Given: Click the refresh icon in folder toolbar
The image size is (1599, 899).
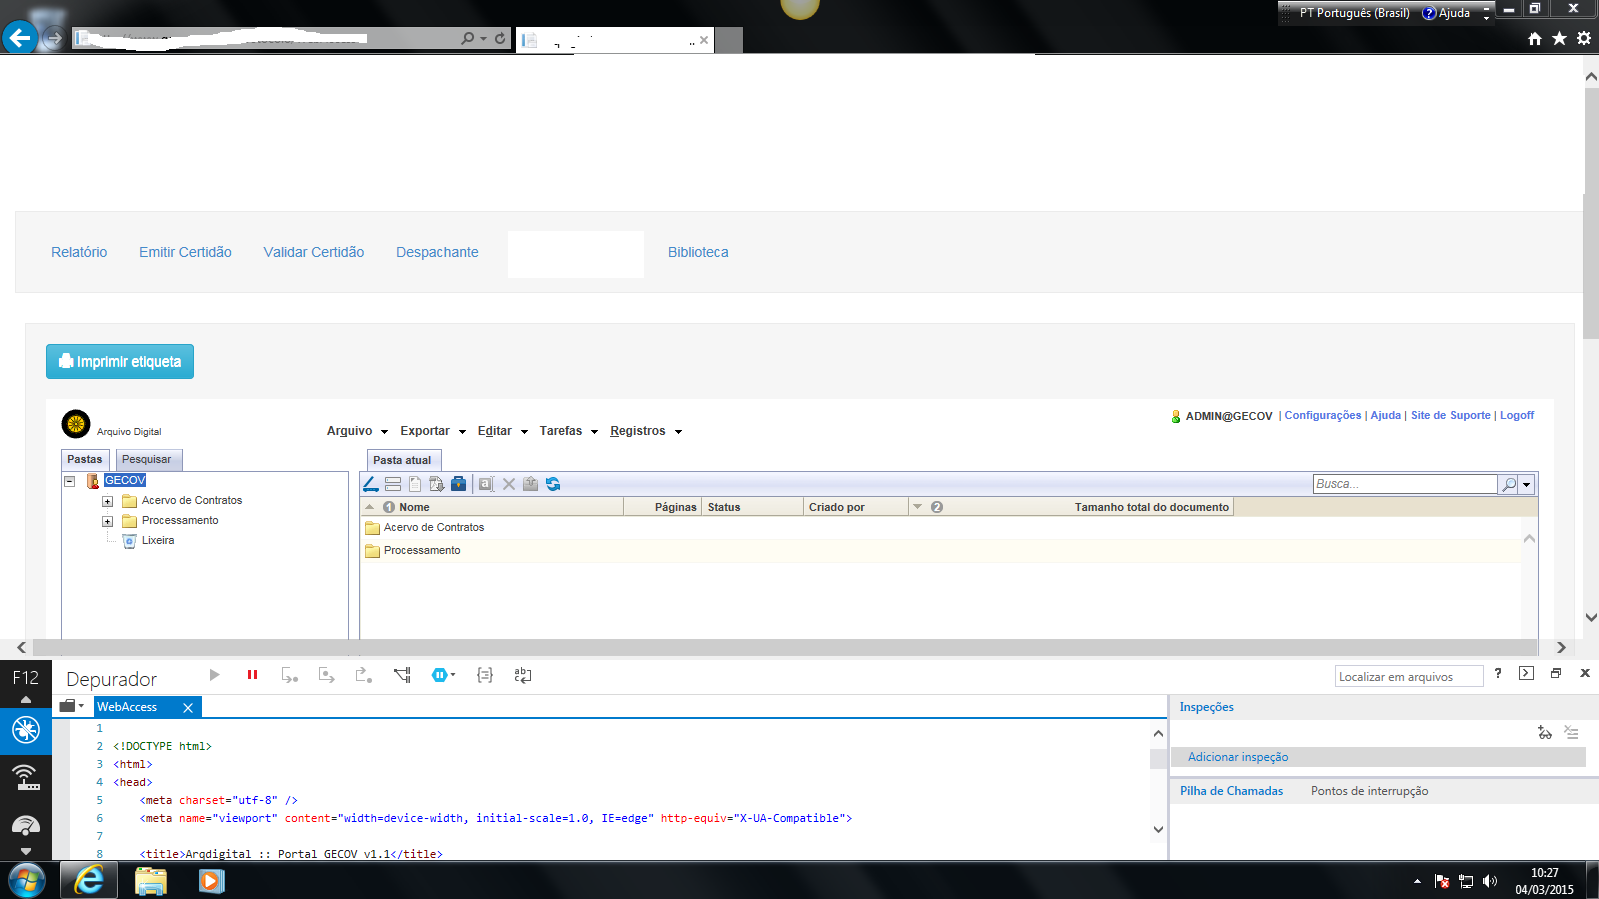Looking at the screenshot, I should [553, 484].
